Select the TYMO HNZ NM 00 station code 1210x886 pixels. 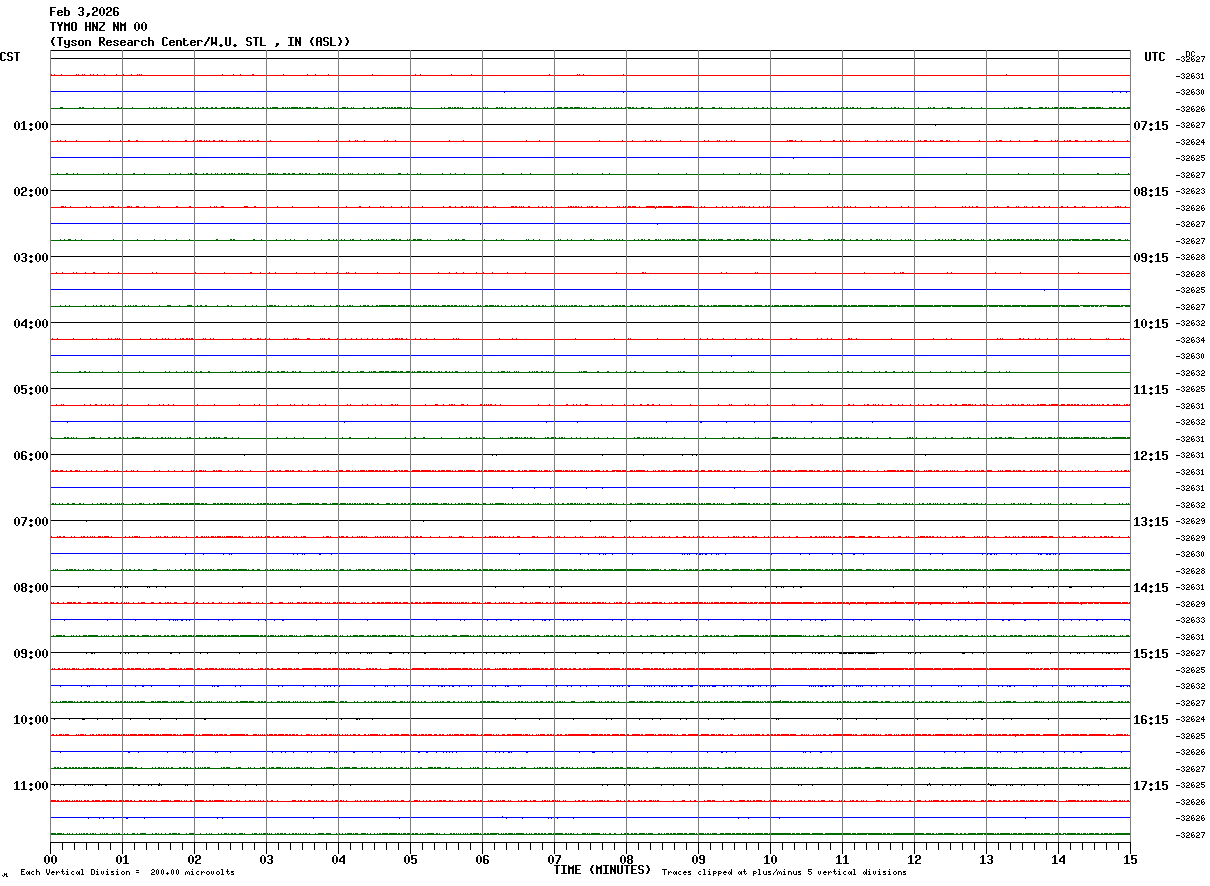pos(98,27)
